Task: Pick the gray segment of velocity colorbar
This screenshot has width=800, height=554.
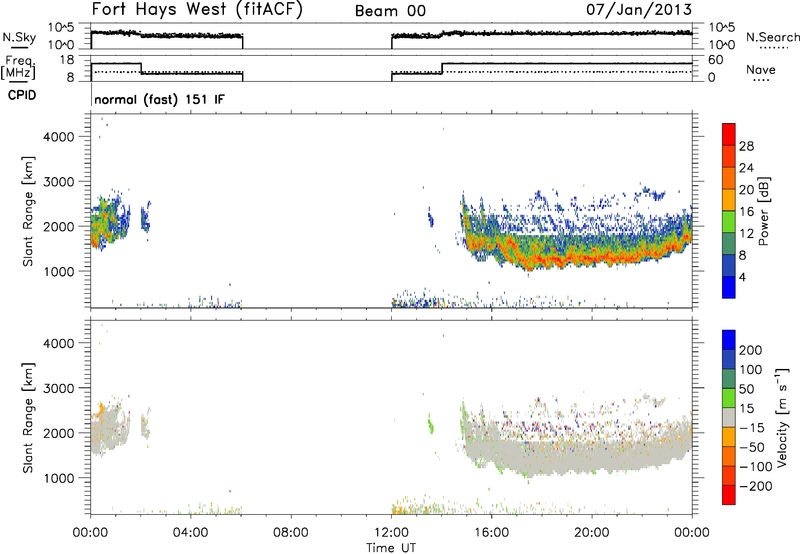Action: [x=729, y=418]
